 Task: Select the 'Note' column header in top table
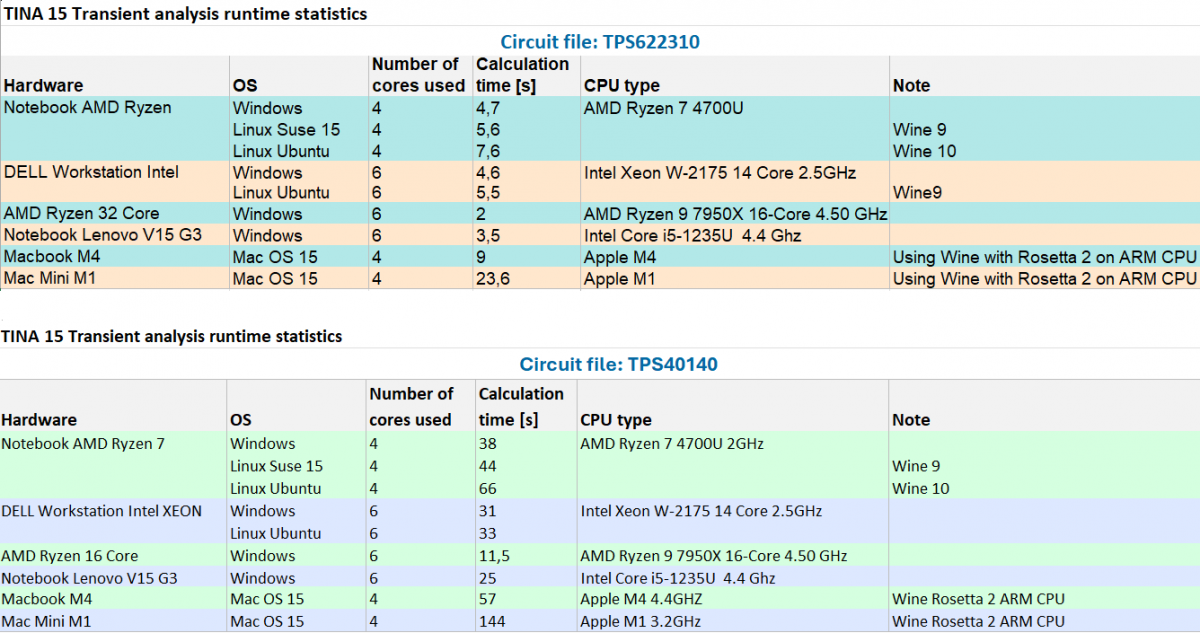tap(911, 86)
